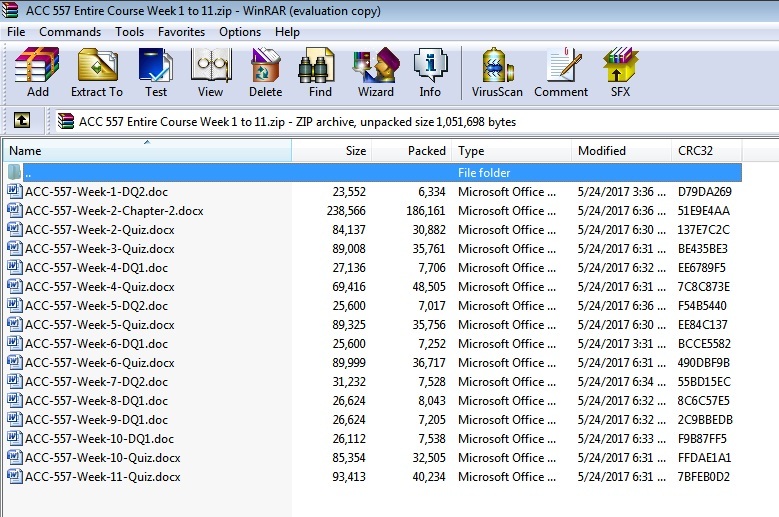
Task: Click packed value 32,505
Action: tap(429, 458)
